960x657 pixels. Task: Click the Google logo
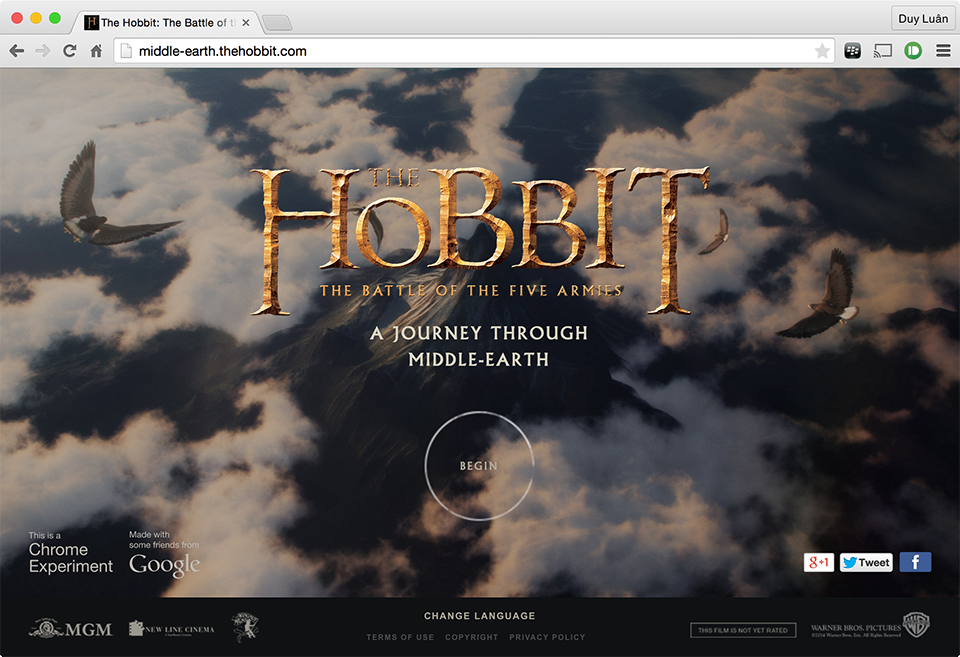164,565
